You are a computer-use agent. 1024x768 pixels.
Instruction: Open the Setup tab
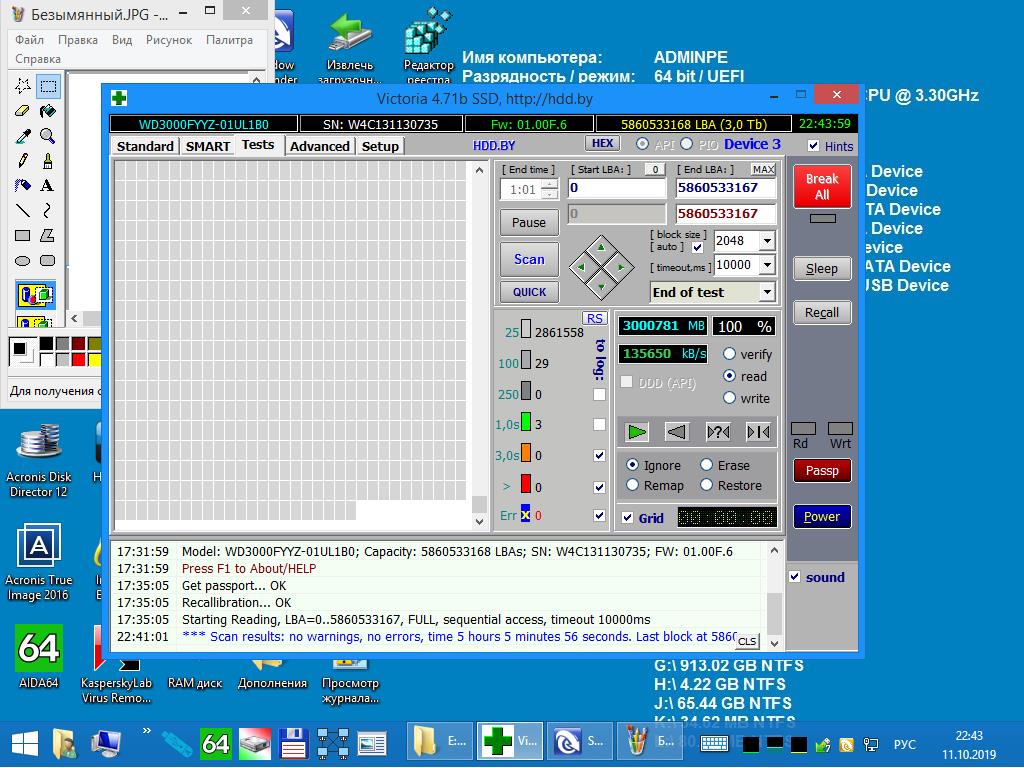[x=380, y=146]
